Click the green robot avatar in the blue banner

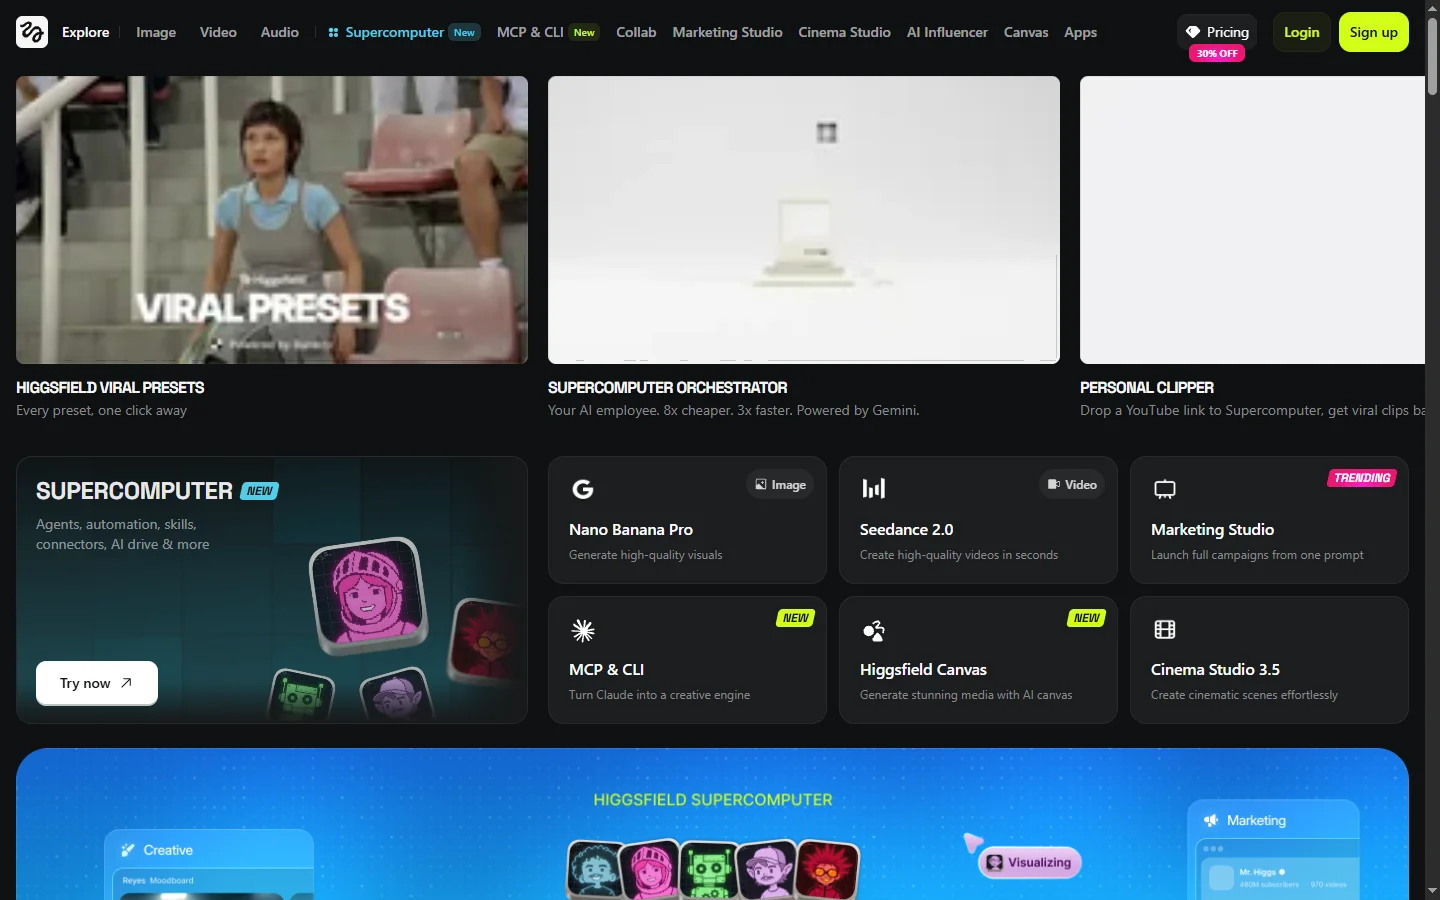(709, 870)
